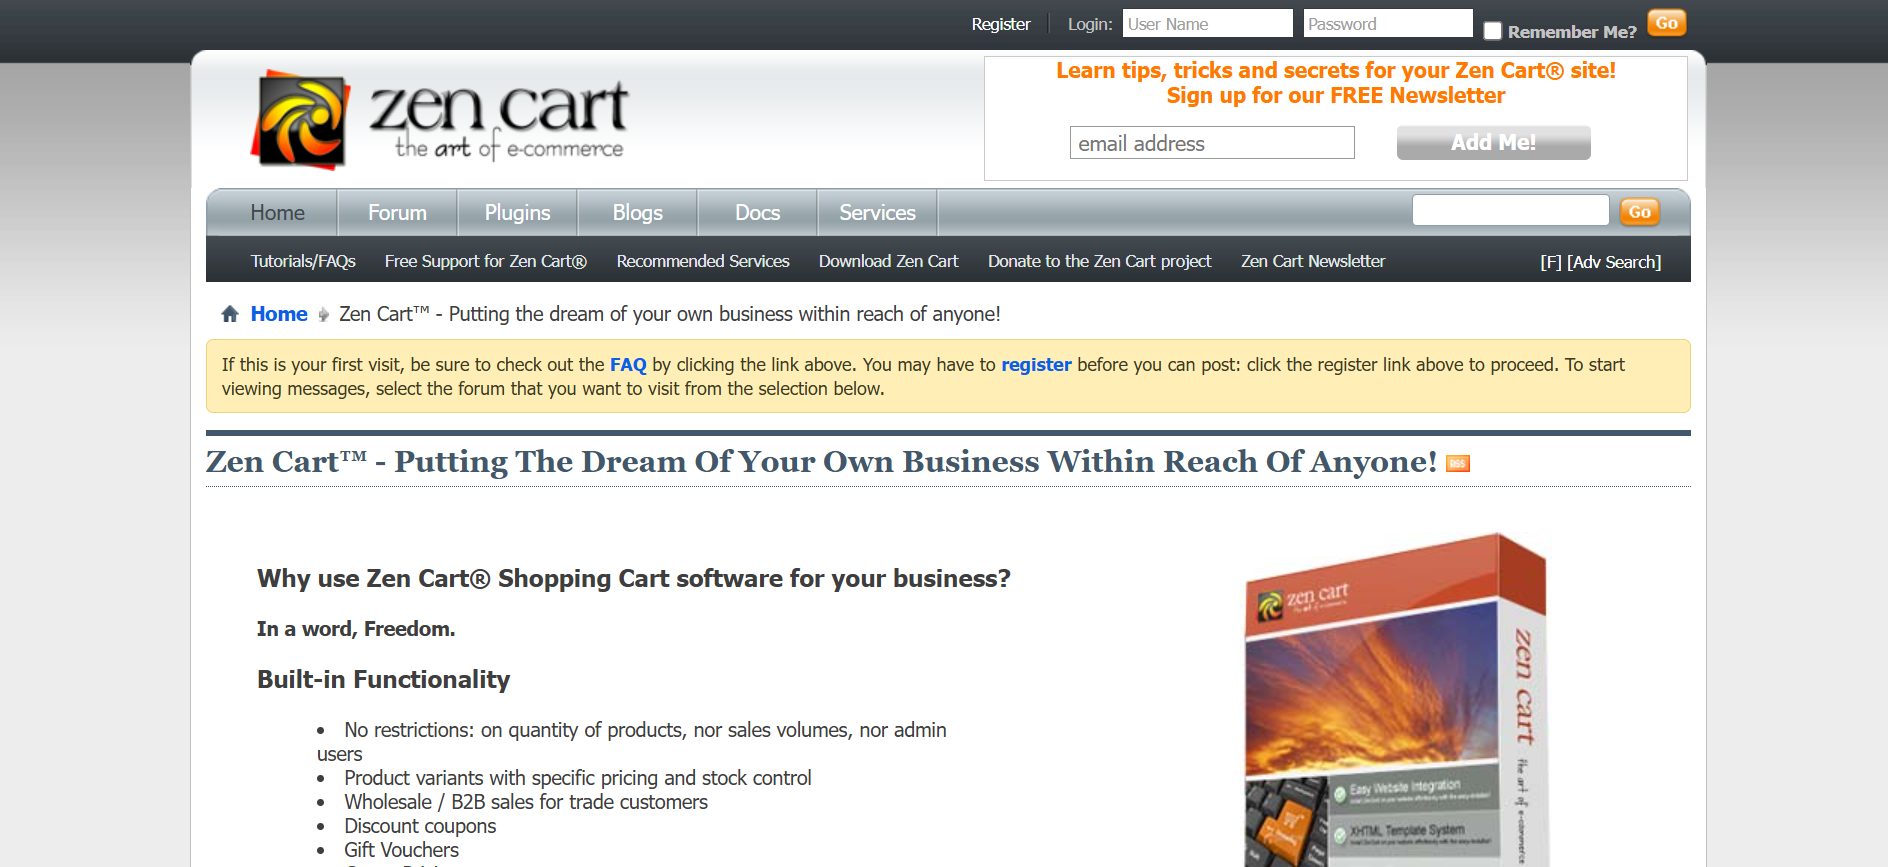Click the newsletter sign-up headline text

pos(1336,83)
